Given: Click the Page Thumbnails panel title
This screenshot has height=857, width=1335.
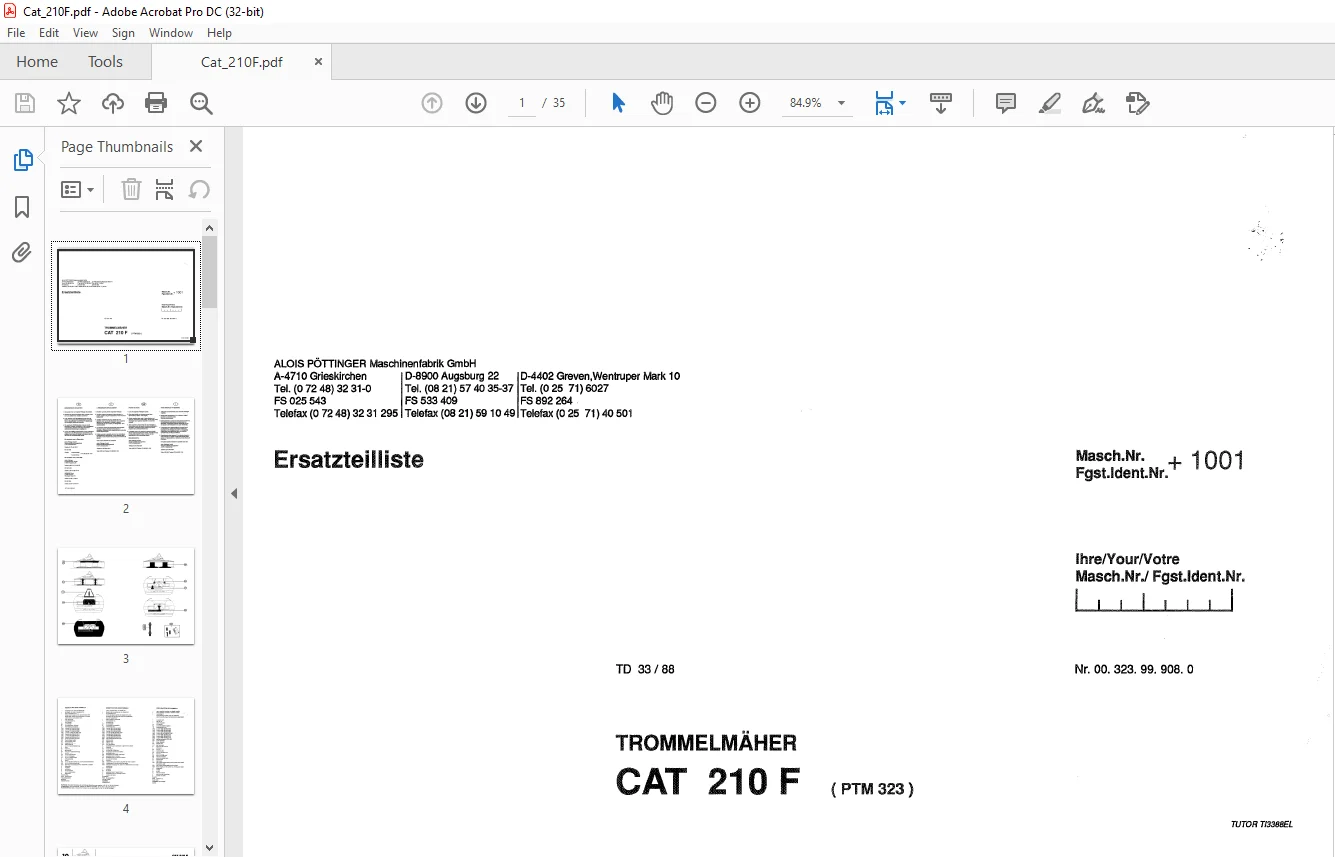Looking at the screenshot, I should 117,146.
